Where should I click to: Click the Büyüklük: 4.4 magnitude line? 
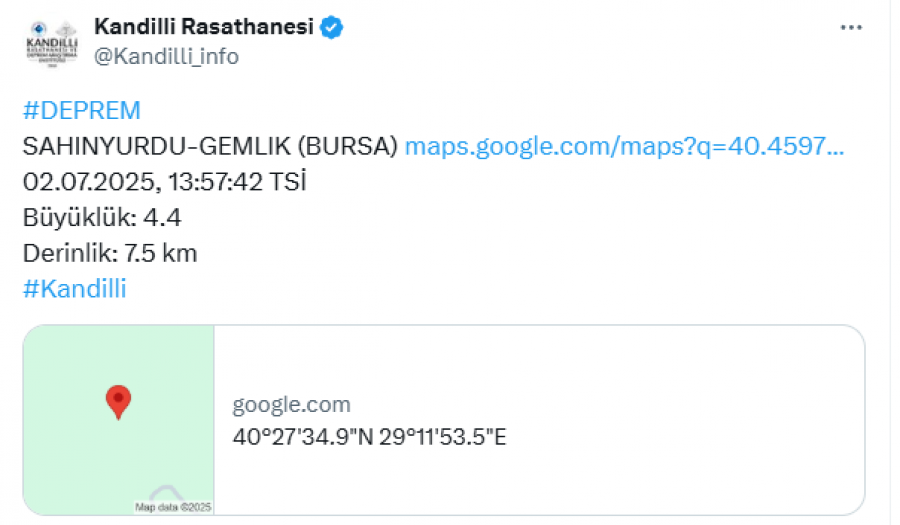pos(102,217)
